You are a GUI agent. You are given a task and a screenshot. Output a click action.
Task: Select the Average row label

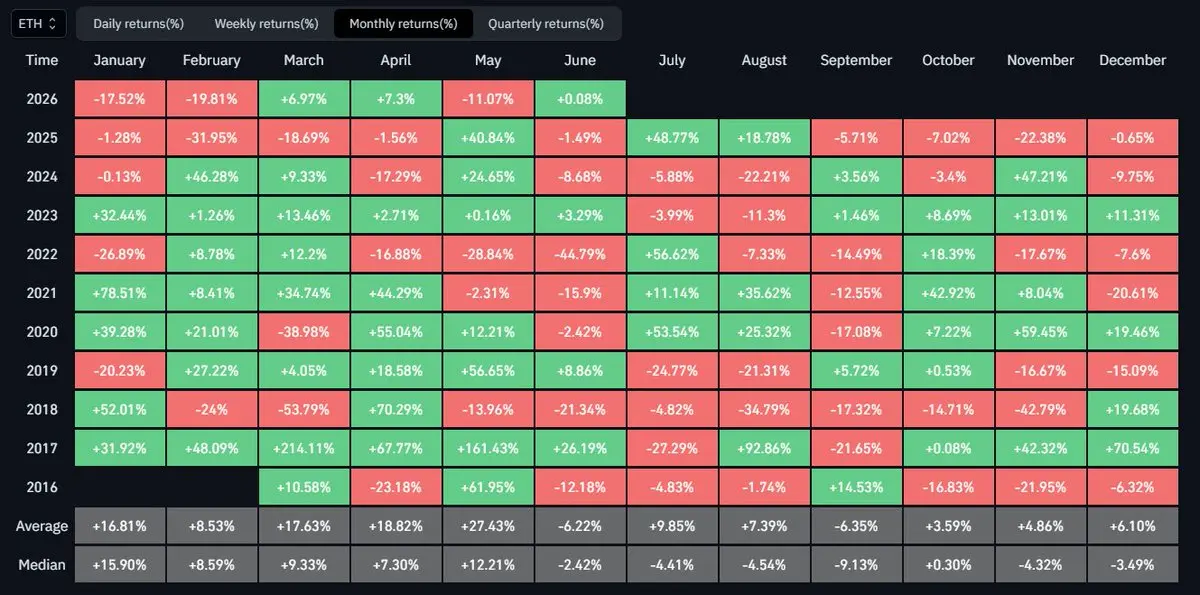point(42,526)
